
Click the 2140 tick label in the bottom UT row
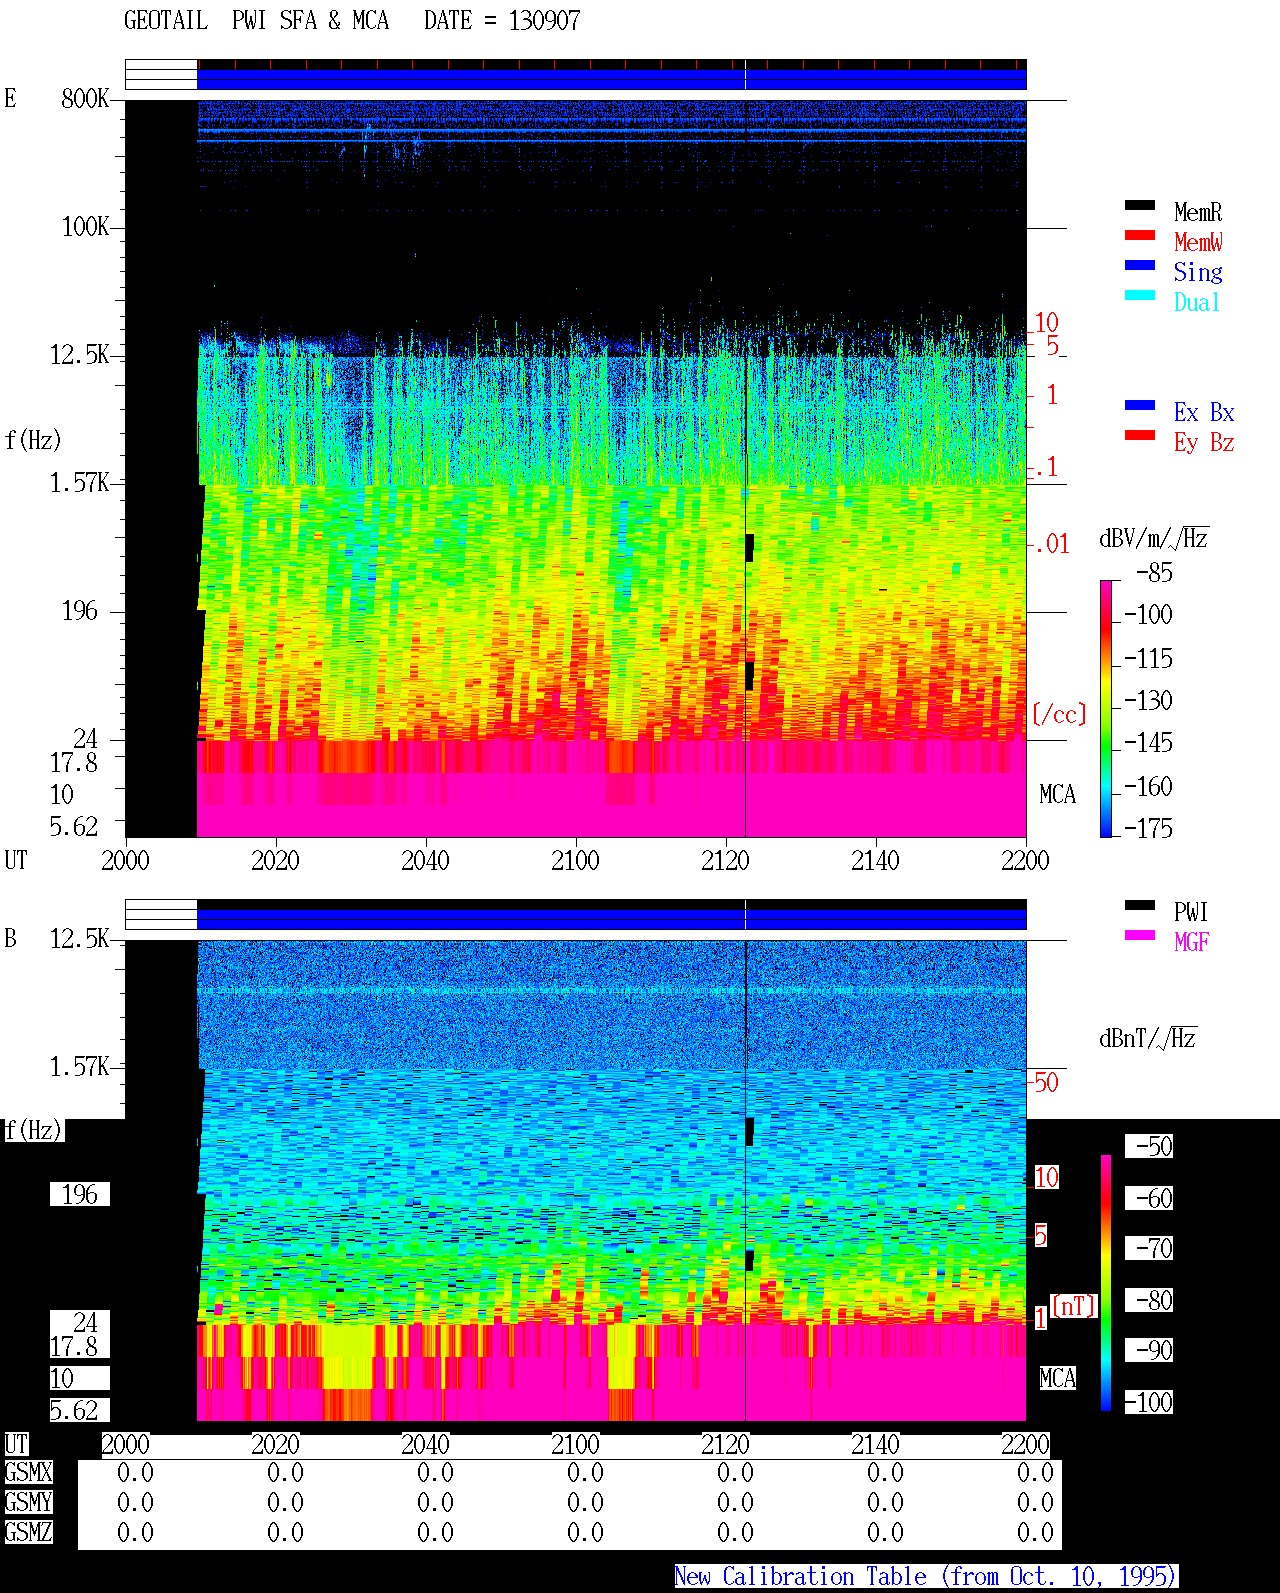[x=875, y=1445]
